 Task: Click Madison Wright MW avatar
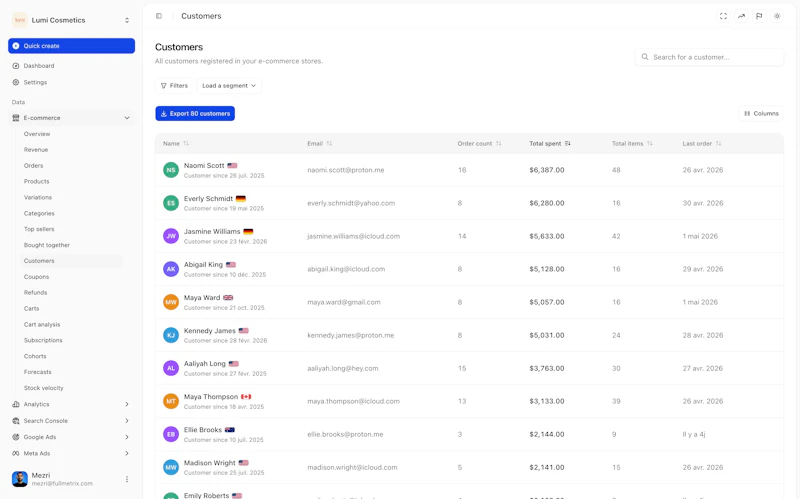pyautogui.click(x=171, y=467)
